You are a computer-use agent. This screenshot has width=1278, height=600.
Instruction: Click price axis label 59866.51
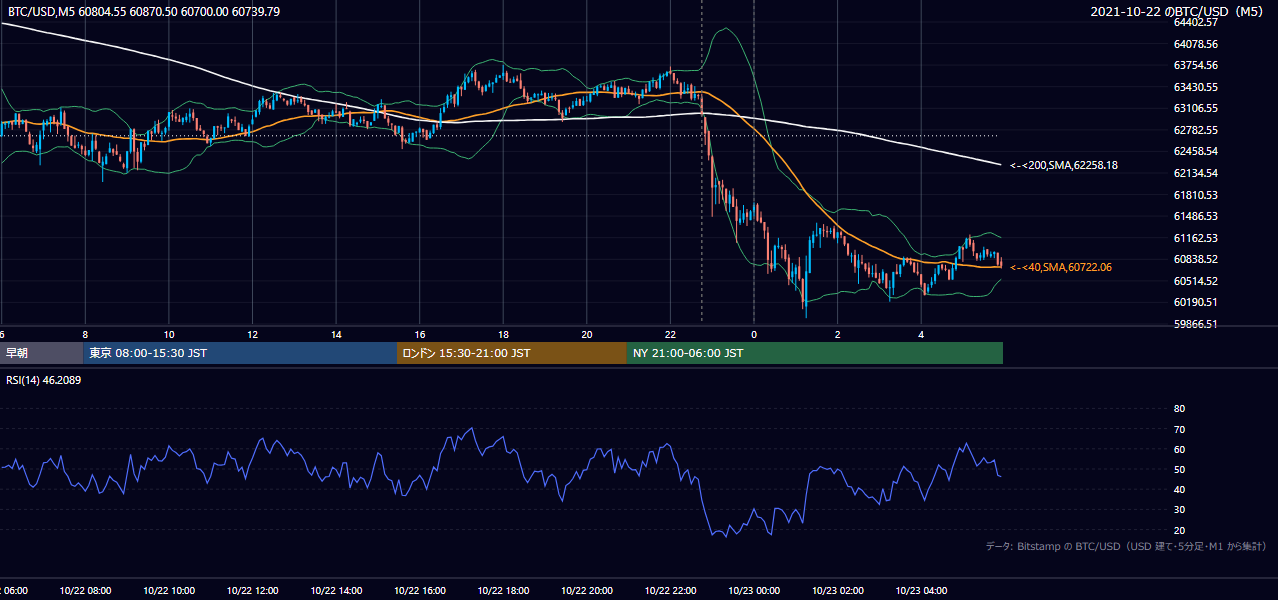tap(1195, 324)
